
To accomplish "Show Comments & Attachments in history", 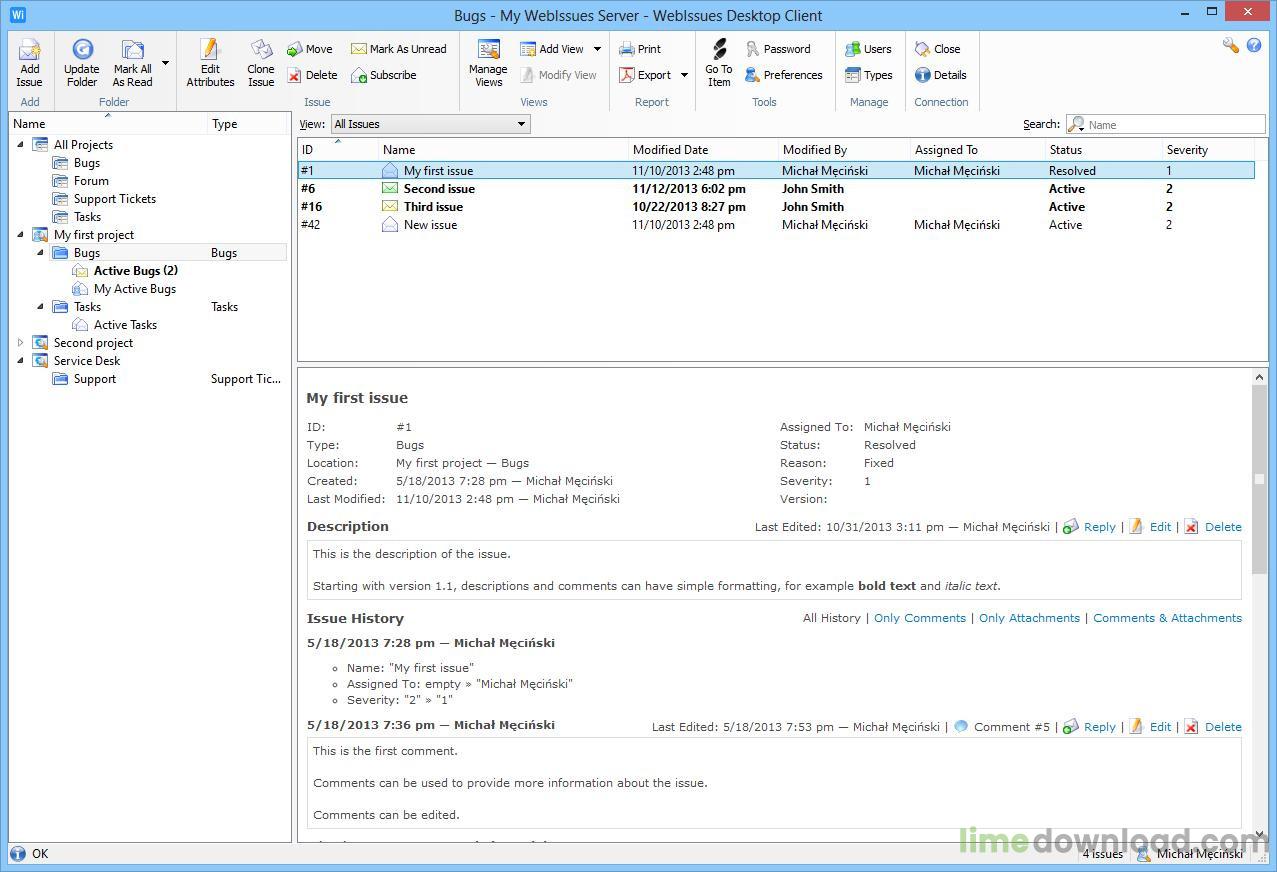I will (x=1167, y=618).
